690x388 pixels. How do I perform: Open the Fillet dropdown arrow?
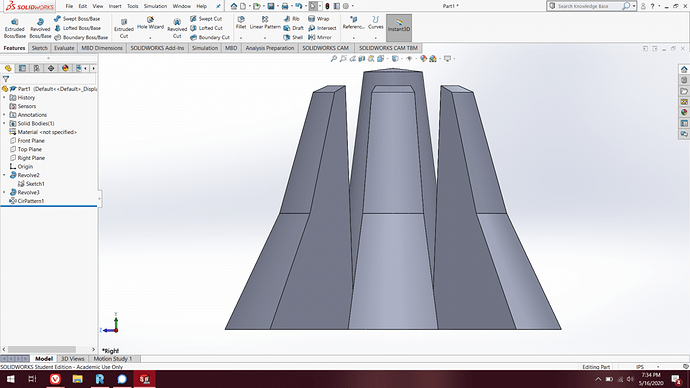(241, 38)
